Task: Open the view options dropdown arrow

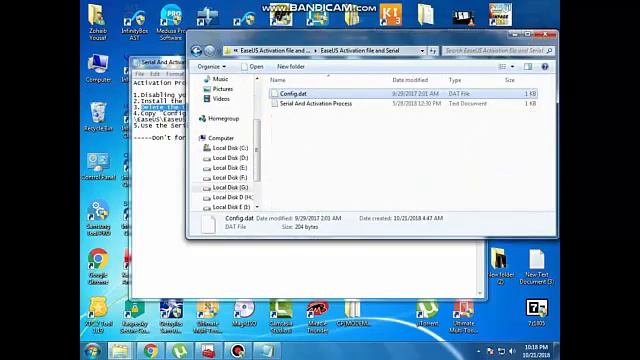Action: click(512, 67)
